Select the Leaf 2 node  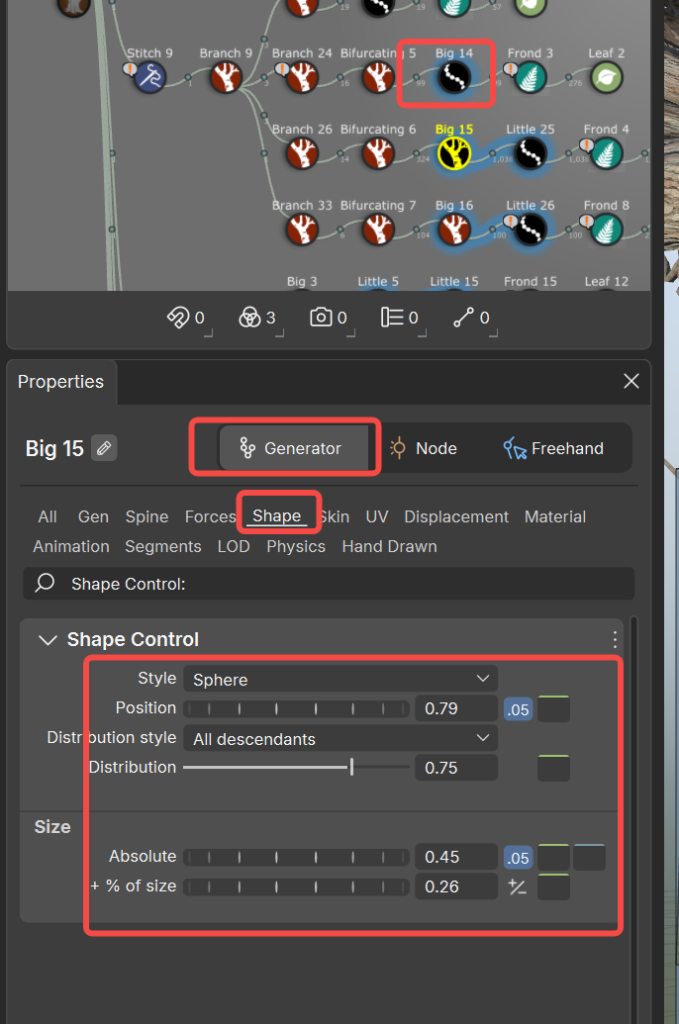tap(607, 77)
